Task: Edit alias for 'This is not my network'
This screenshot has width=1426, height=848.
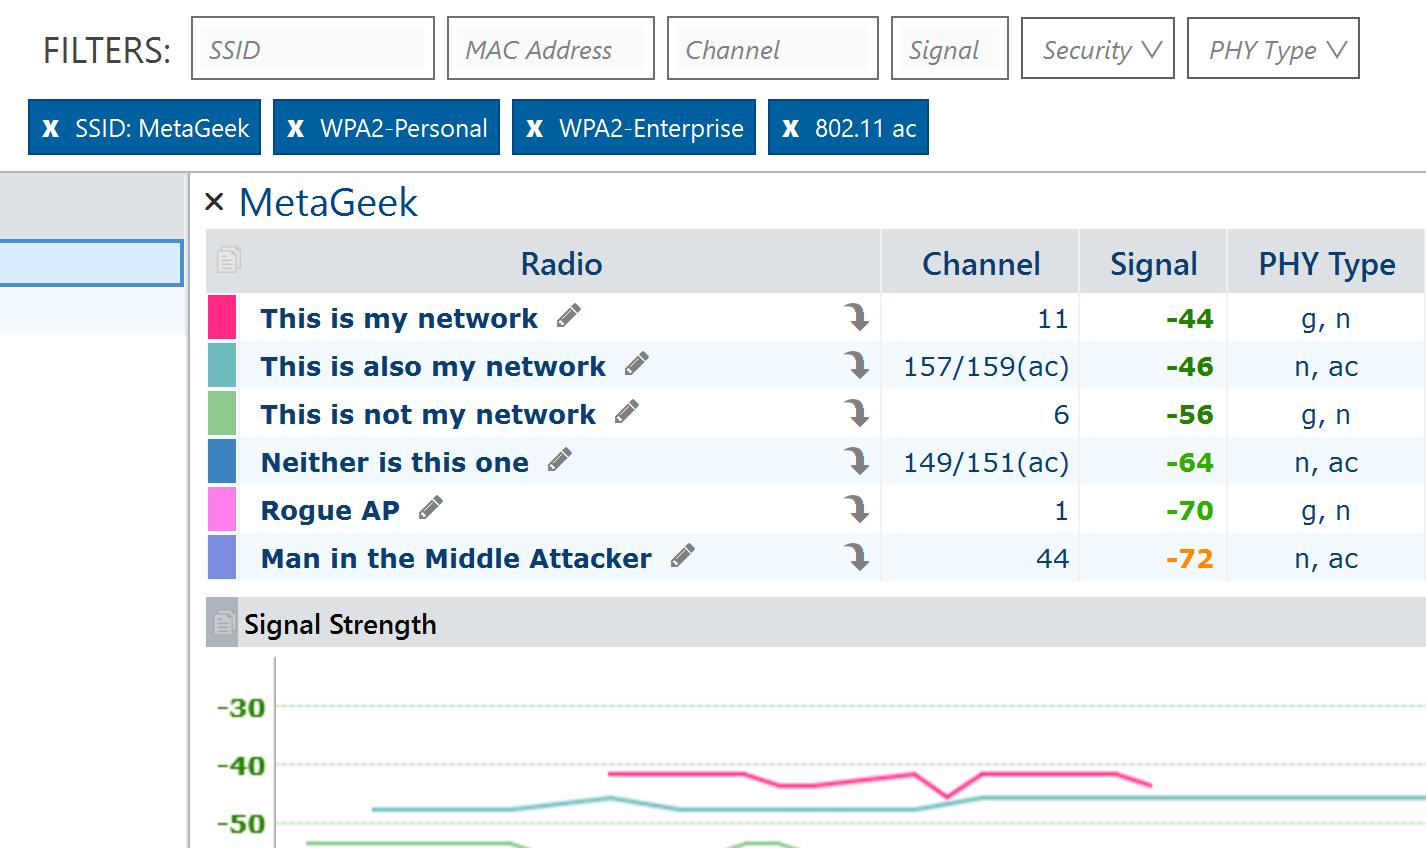Action: [627, 412]
